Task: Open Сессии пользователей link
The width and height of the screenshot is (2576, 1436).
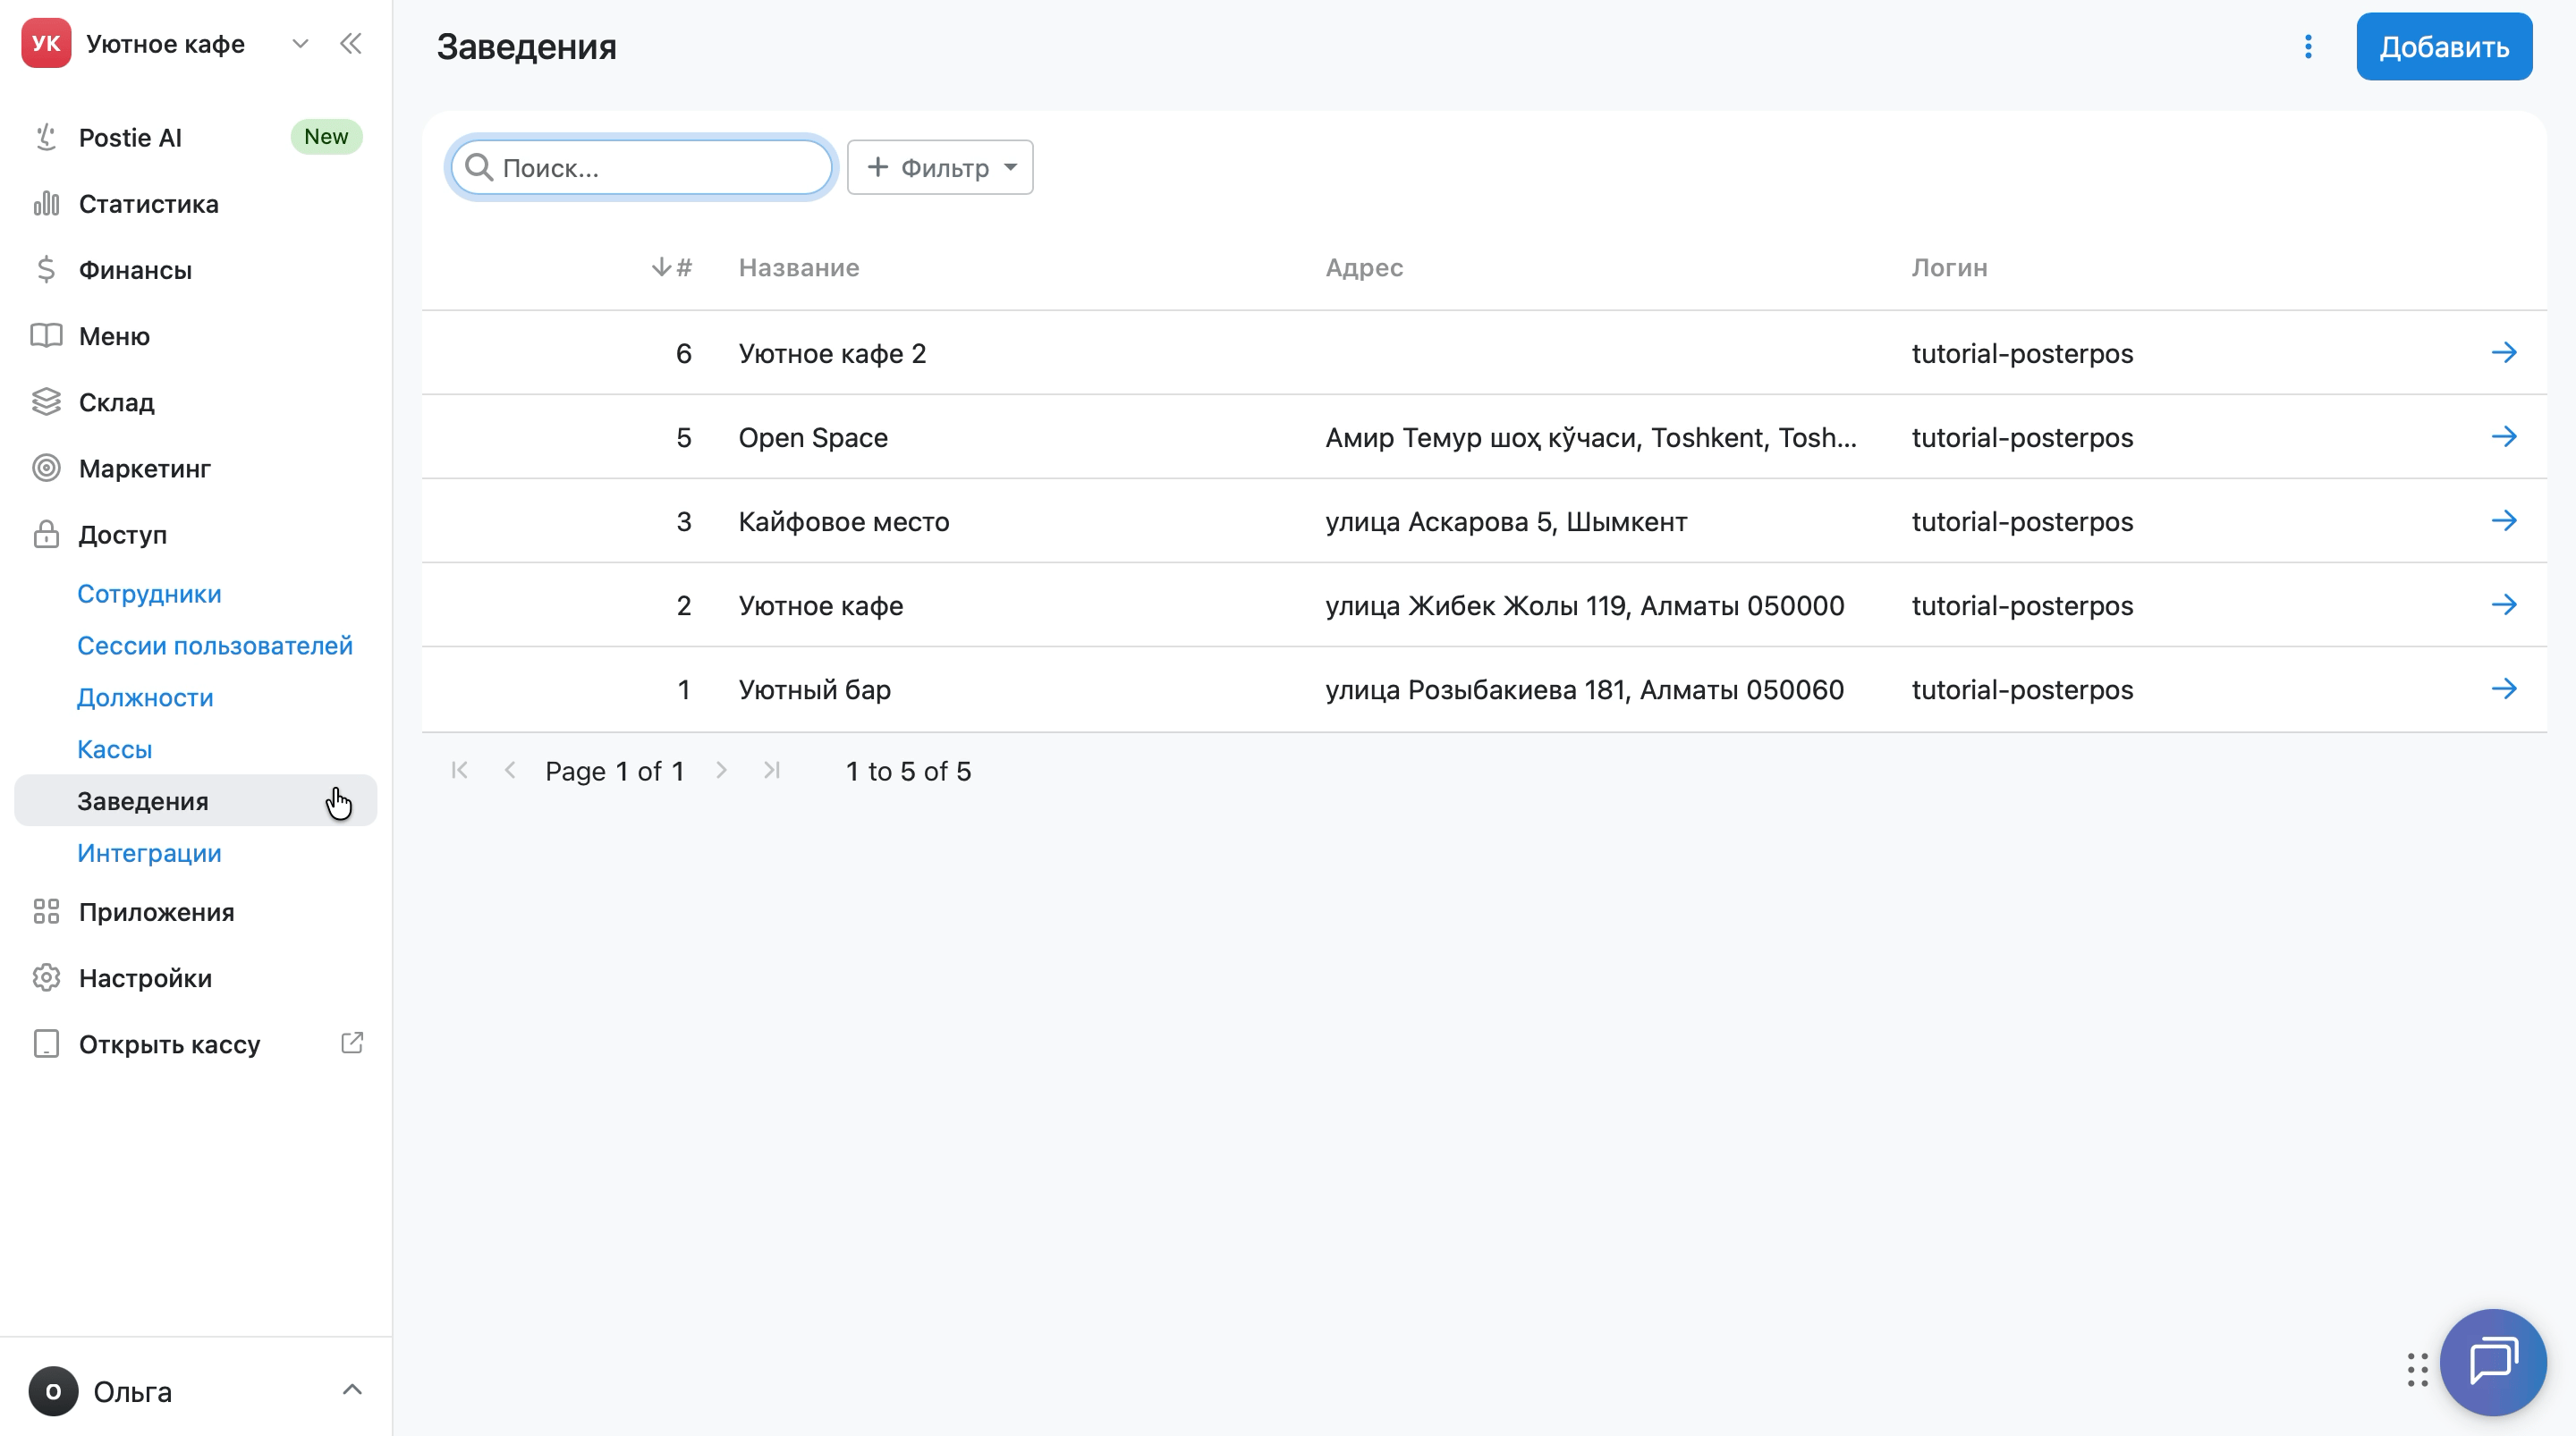Action: pos(215,646)
